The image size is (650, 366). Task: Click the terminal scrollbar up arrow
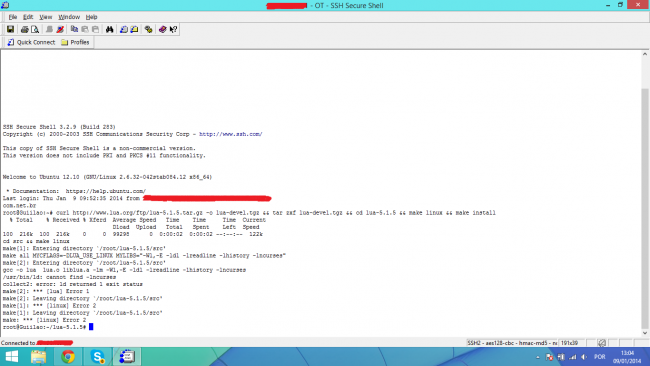(645, 54)
